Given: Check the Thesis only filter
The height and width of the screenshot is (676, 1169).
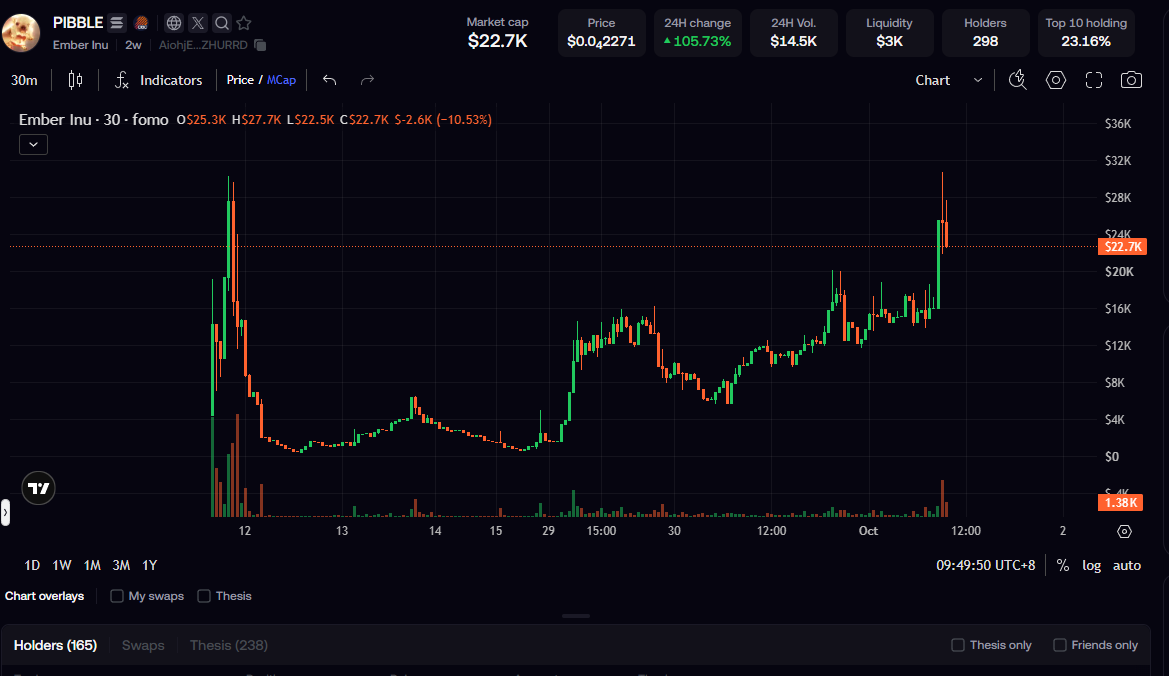Looking at the screenshot, I should pyautogui.click(x=958, y=645).
